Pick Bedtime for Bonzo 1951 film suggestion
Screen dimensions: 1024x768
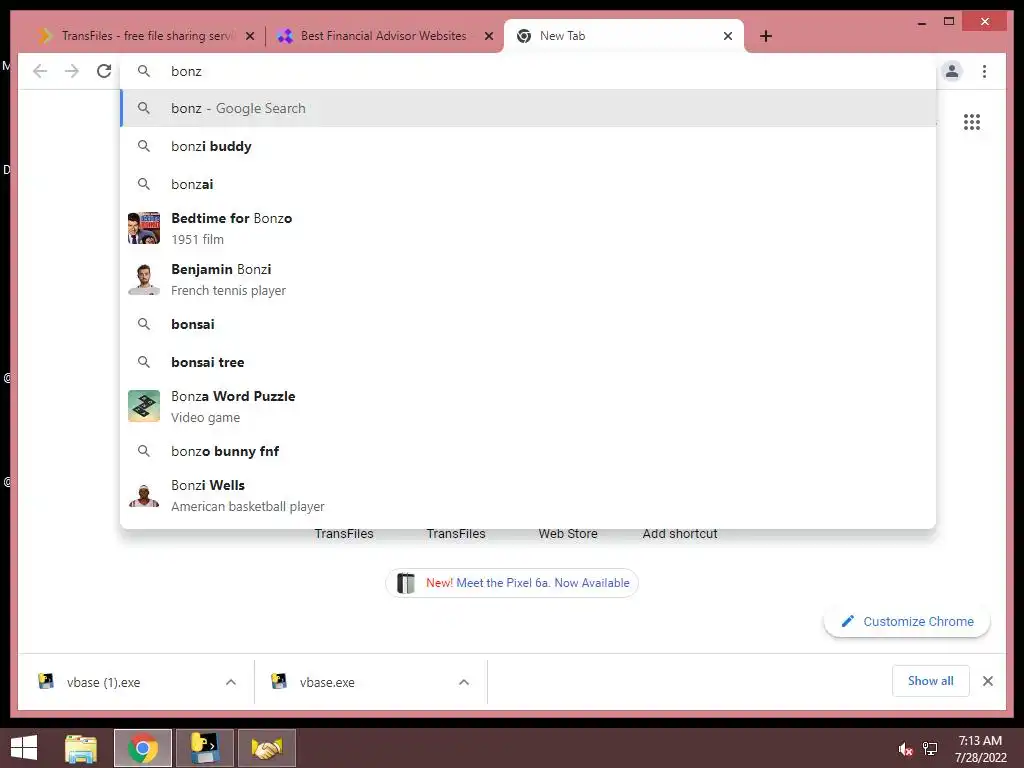point(528,229)
